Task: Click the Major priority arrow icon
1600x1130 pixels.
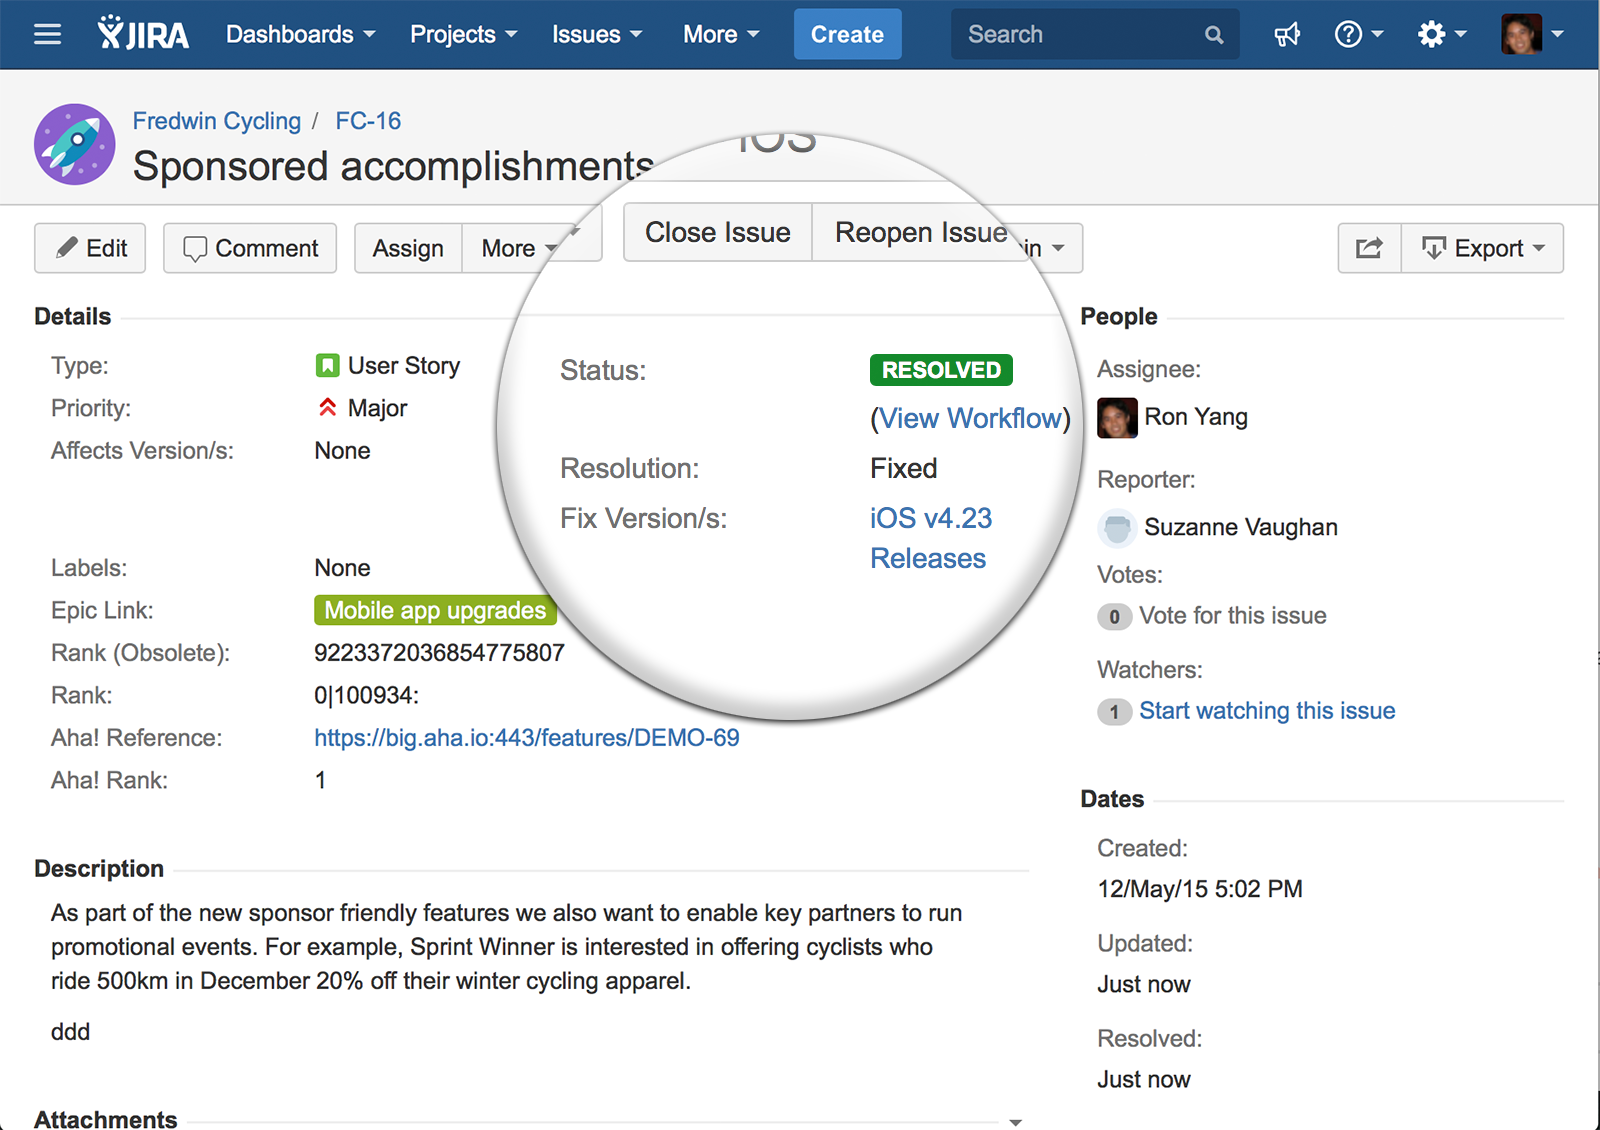Action: tap(327, 408)
